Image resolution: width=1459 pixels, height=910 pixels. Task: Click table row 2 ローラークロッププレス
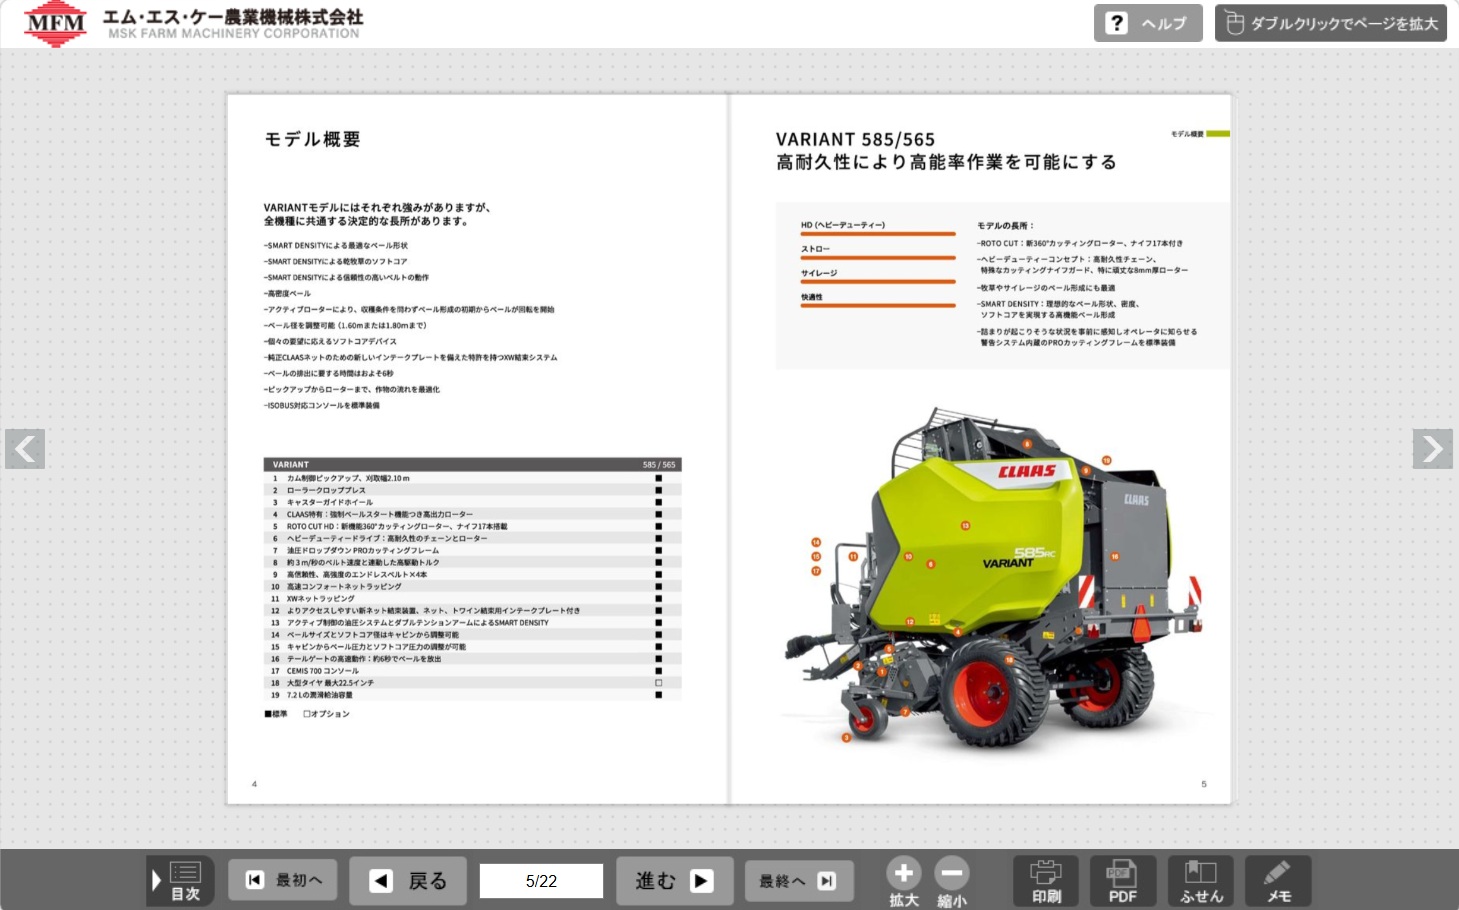pos(472,490)
